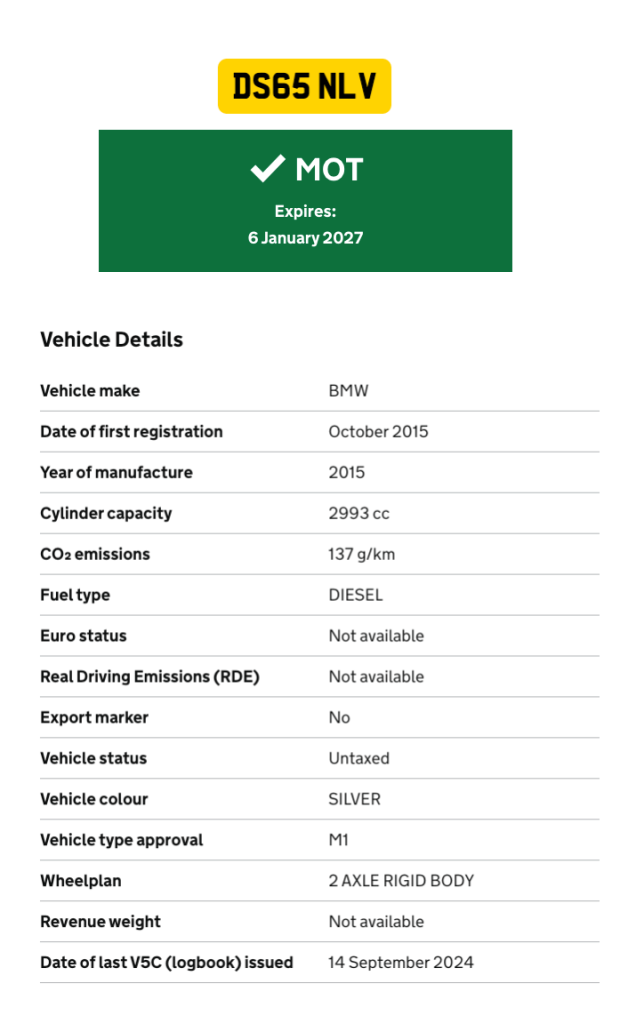This screenshot has width=644, height=1024.
Task: Click the SILVER vehicle colour value
Action: pyautogui.click(x=354, y=800)
